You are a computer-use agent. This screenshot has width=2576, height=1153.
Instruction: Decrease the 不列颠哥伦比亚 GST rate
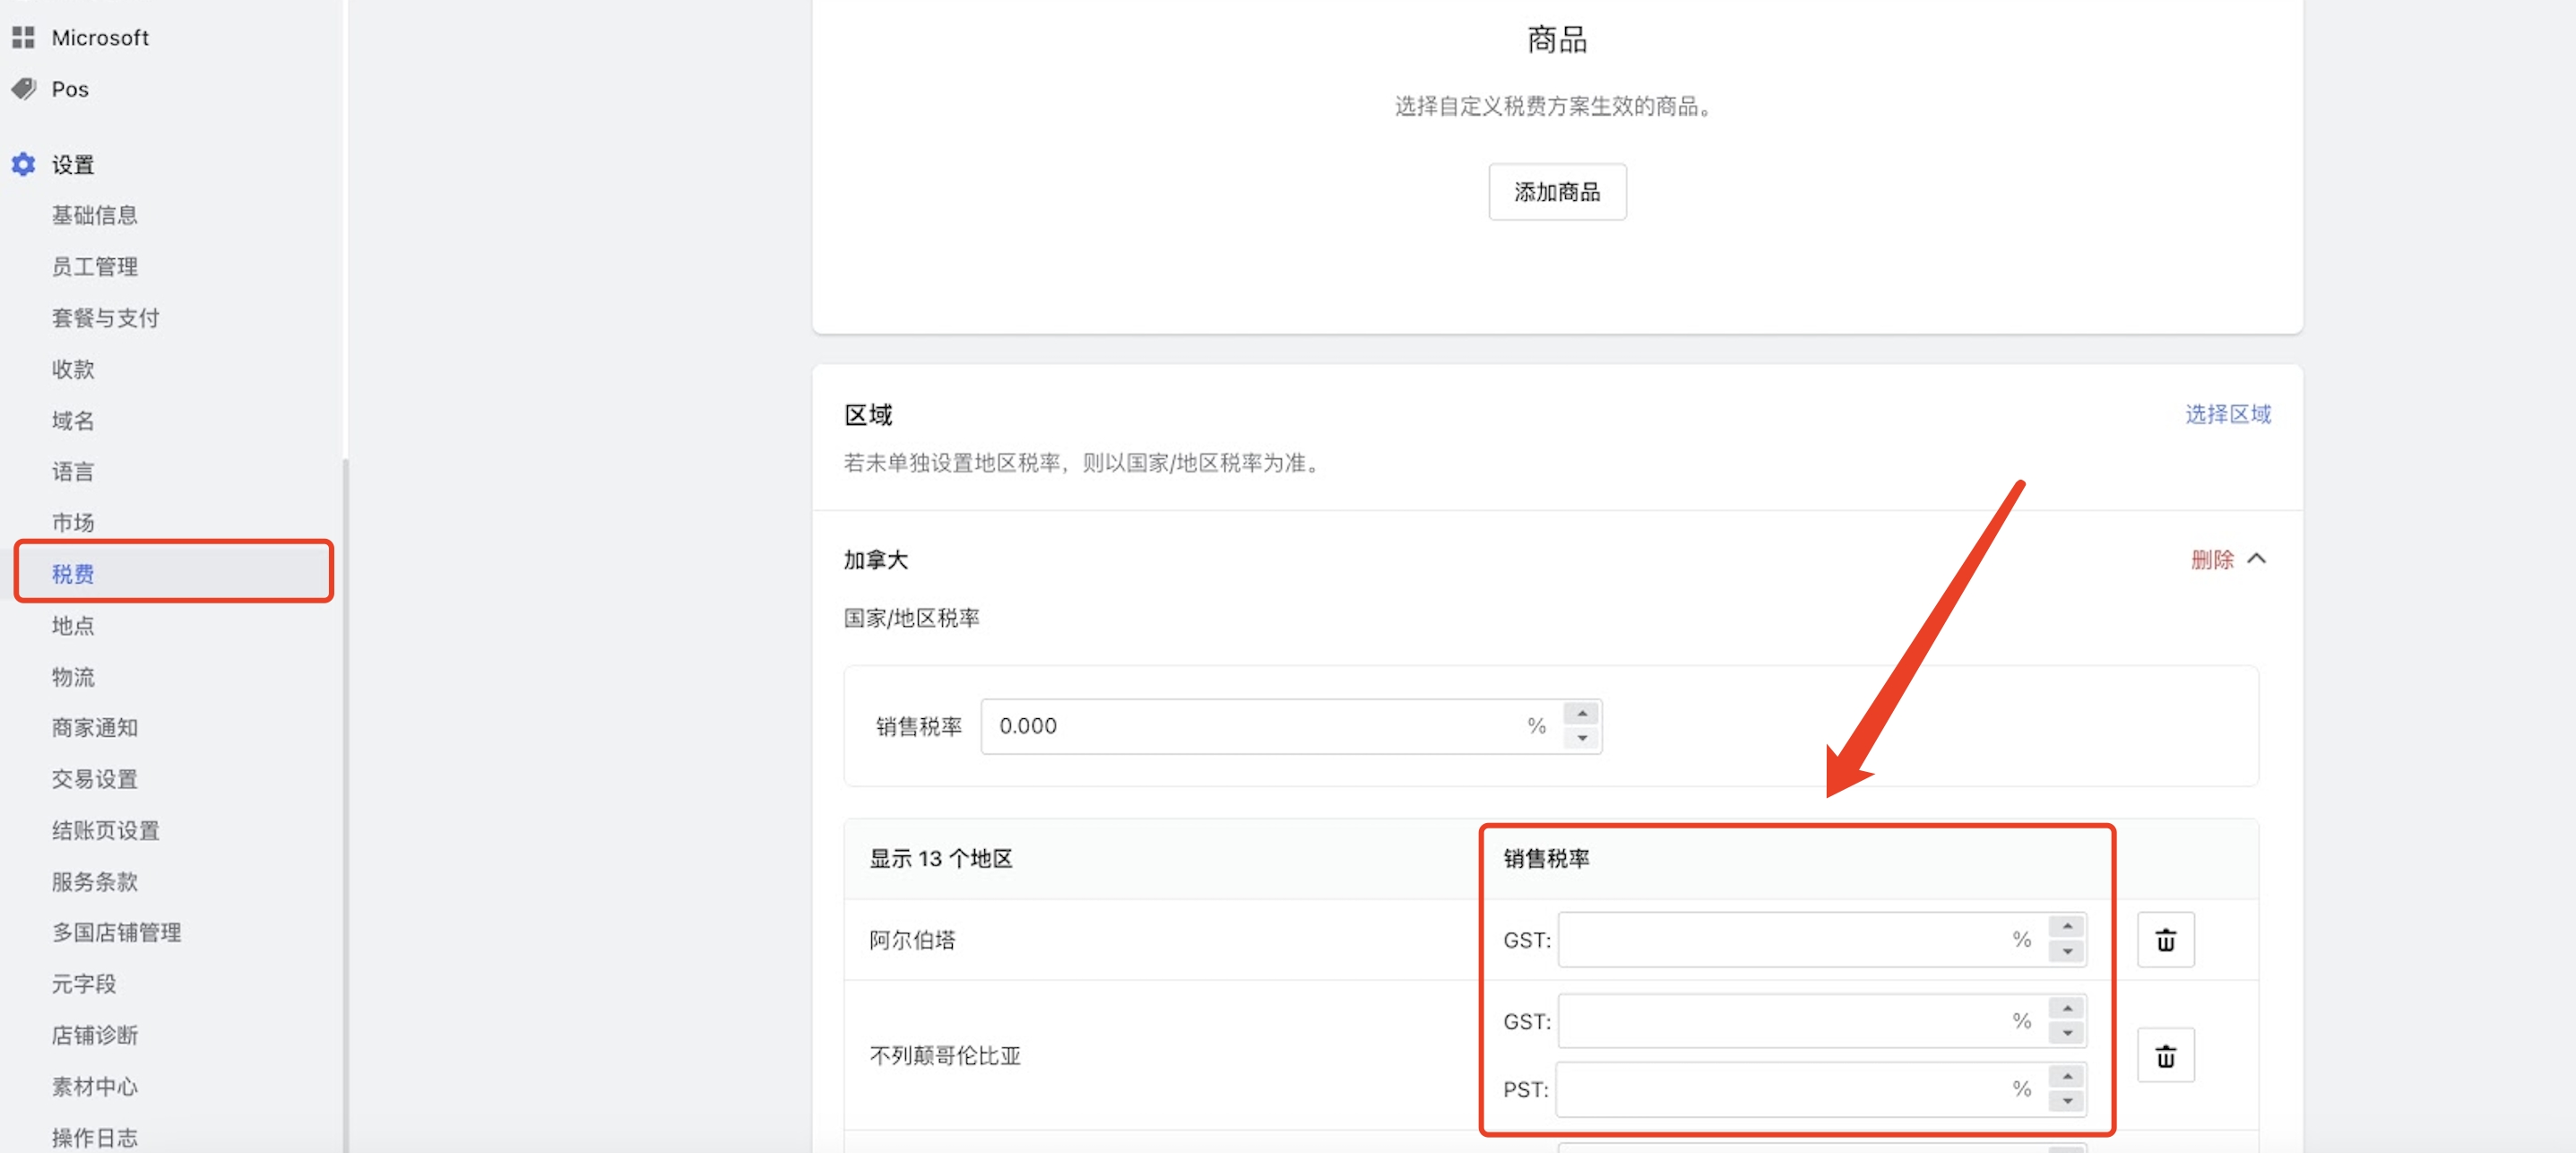coord(2067,1033)
